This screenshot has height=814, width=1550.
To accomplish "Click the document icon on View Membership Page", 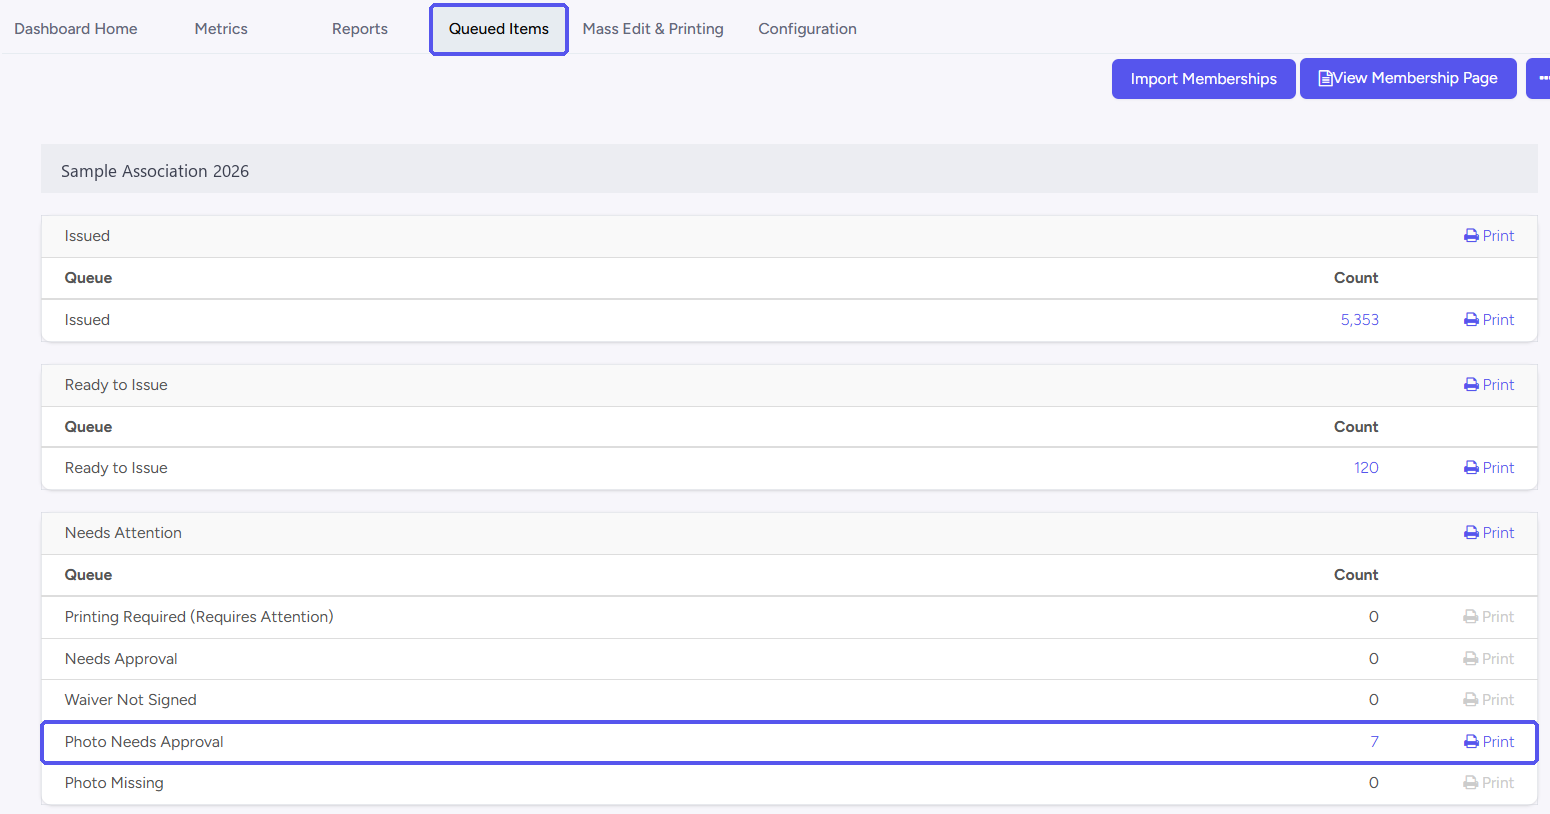I will pyautogui.click(x=1325, y=78).
